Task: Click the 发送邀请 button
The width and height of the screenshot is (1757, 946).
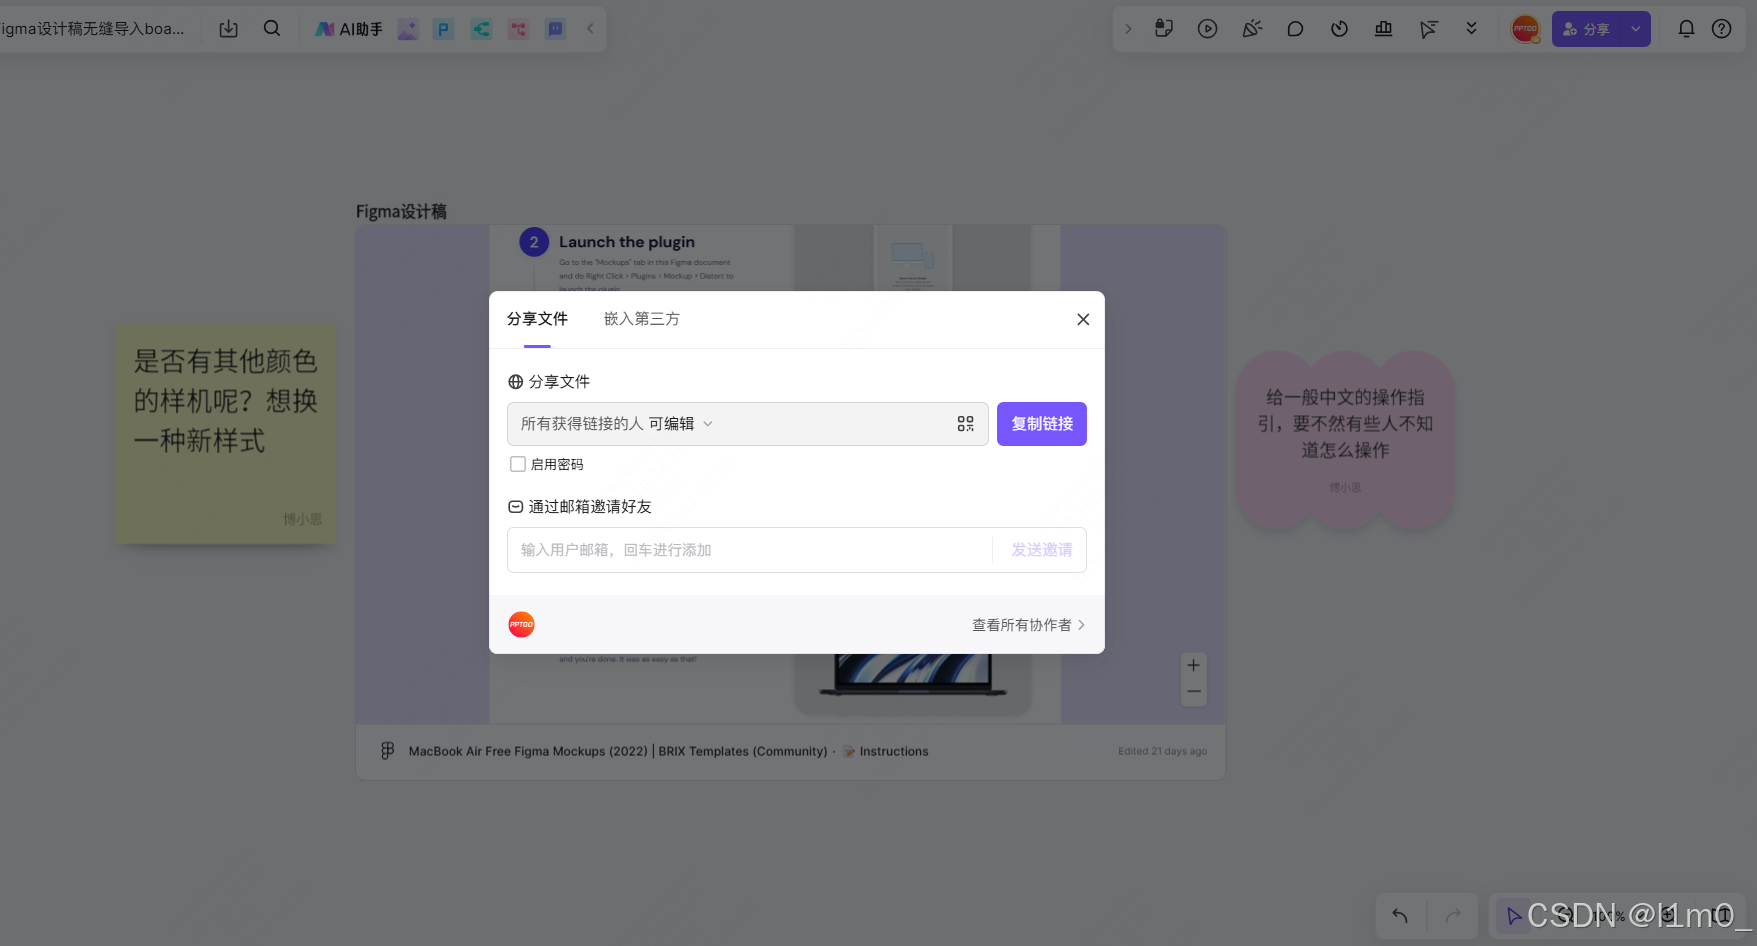Action: point(1041,550)
